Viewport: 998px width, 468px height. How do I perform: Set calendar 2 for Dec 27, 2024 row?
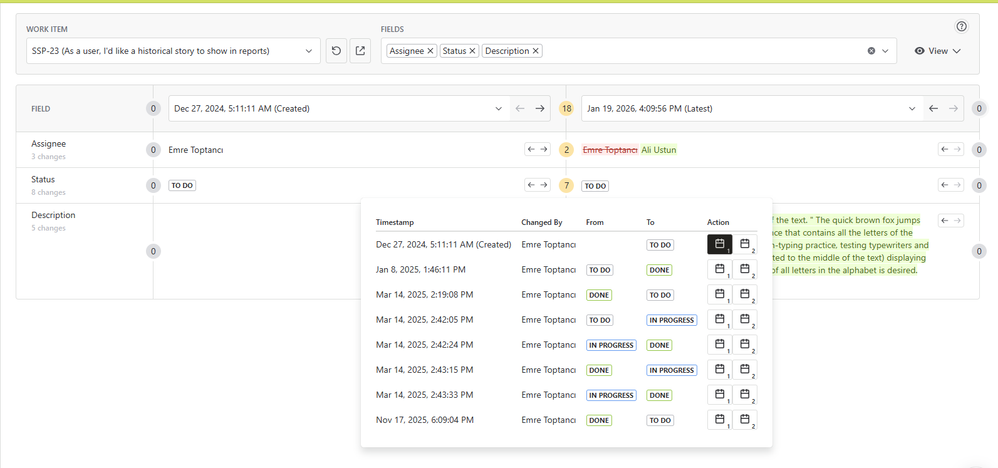pos(745,245)
